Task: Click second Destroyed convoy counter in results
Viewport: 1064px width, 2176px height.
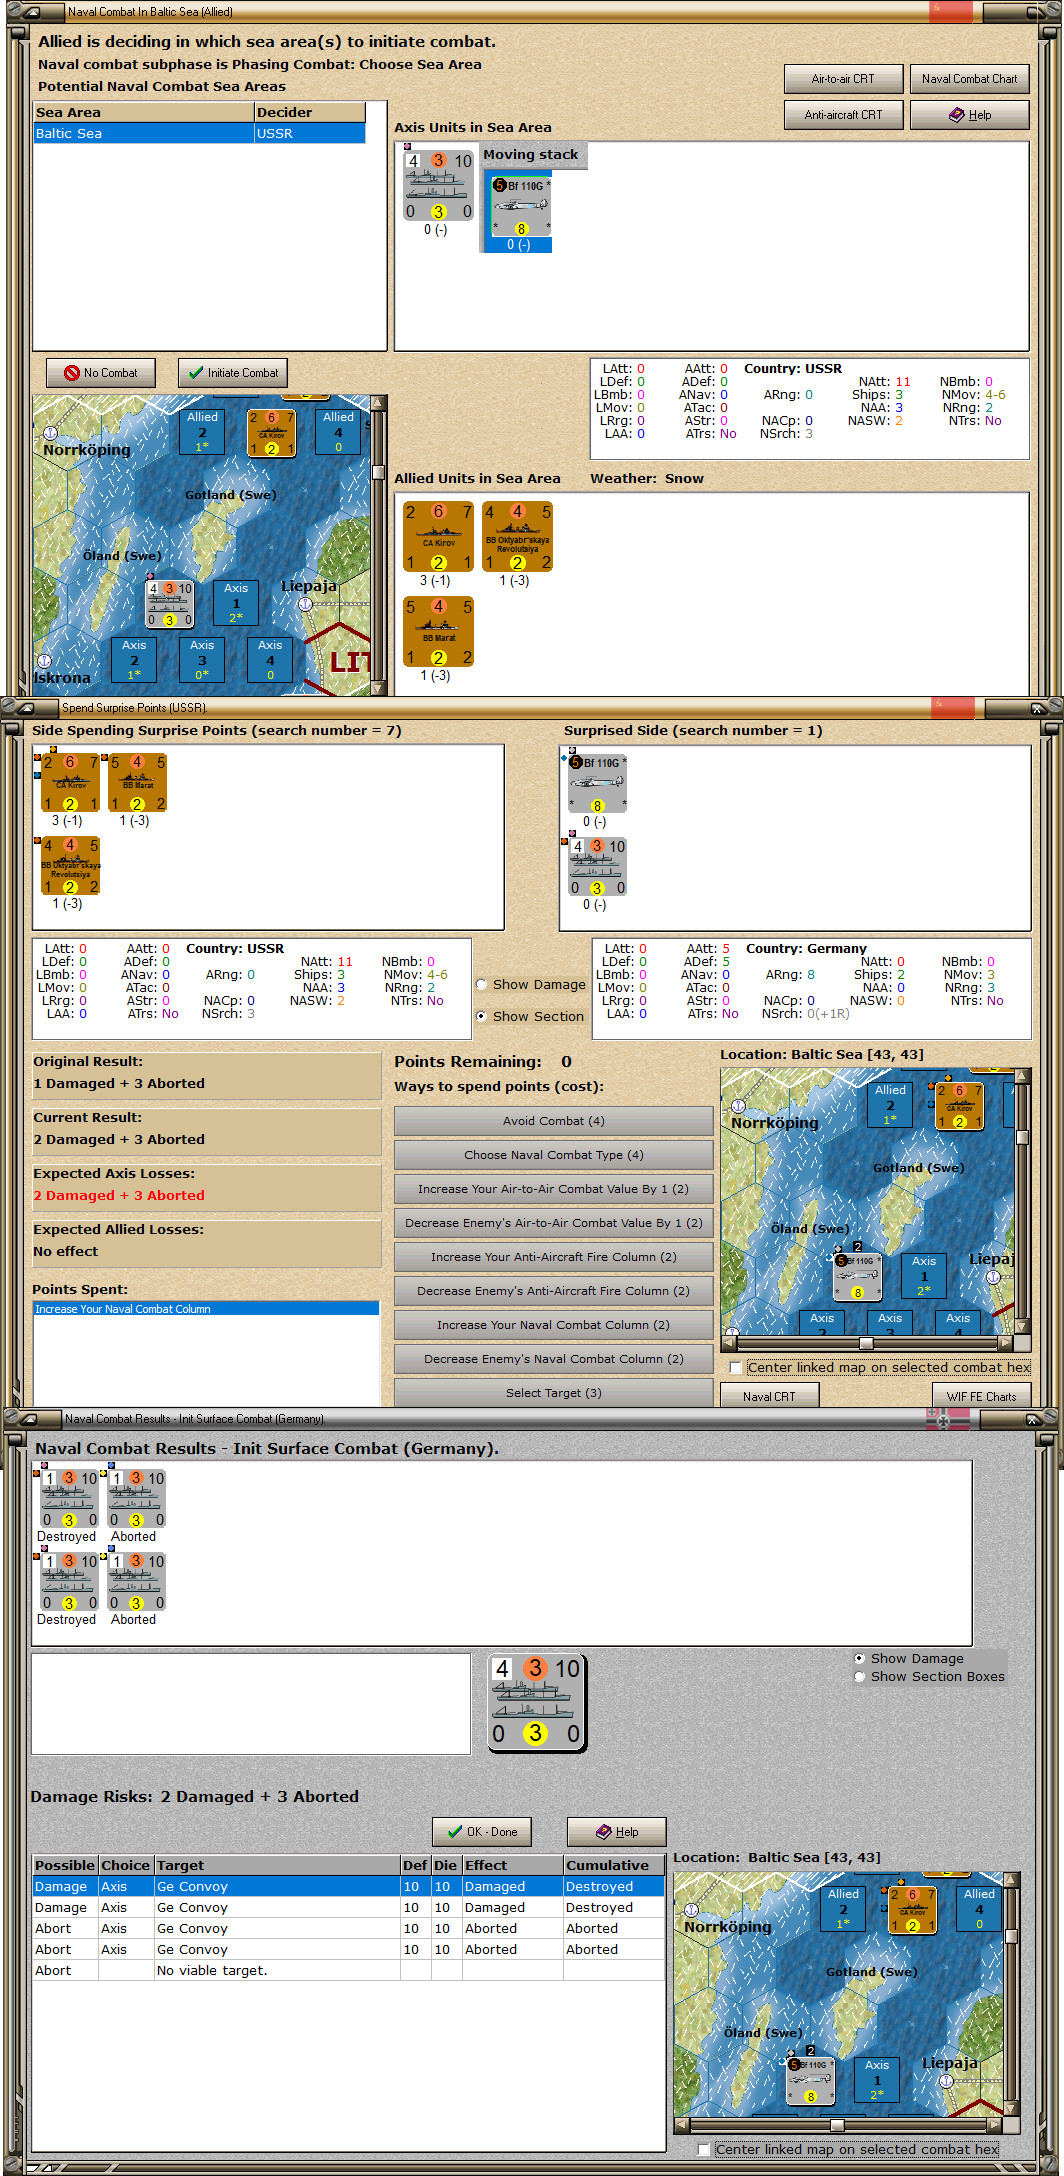Action: (x=69, y=1582)
